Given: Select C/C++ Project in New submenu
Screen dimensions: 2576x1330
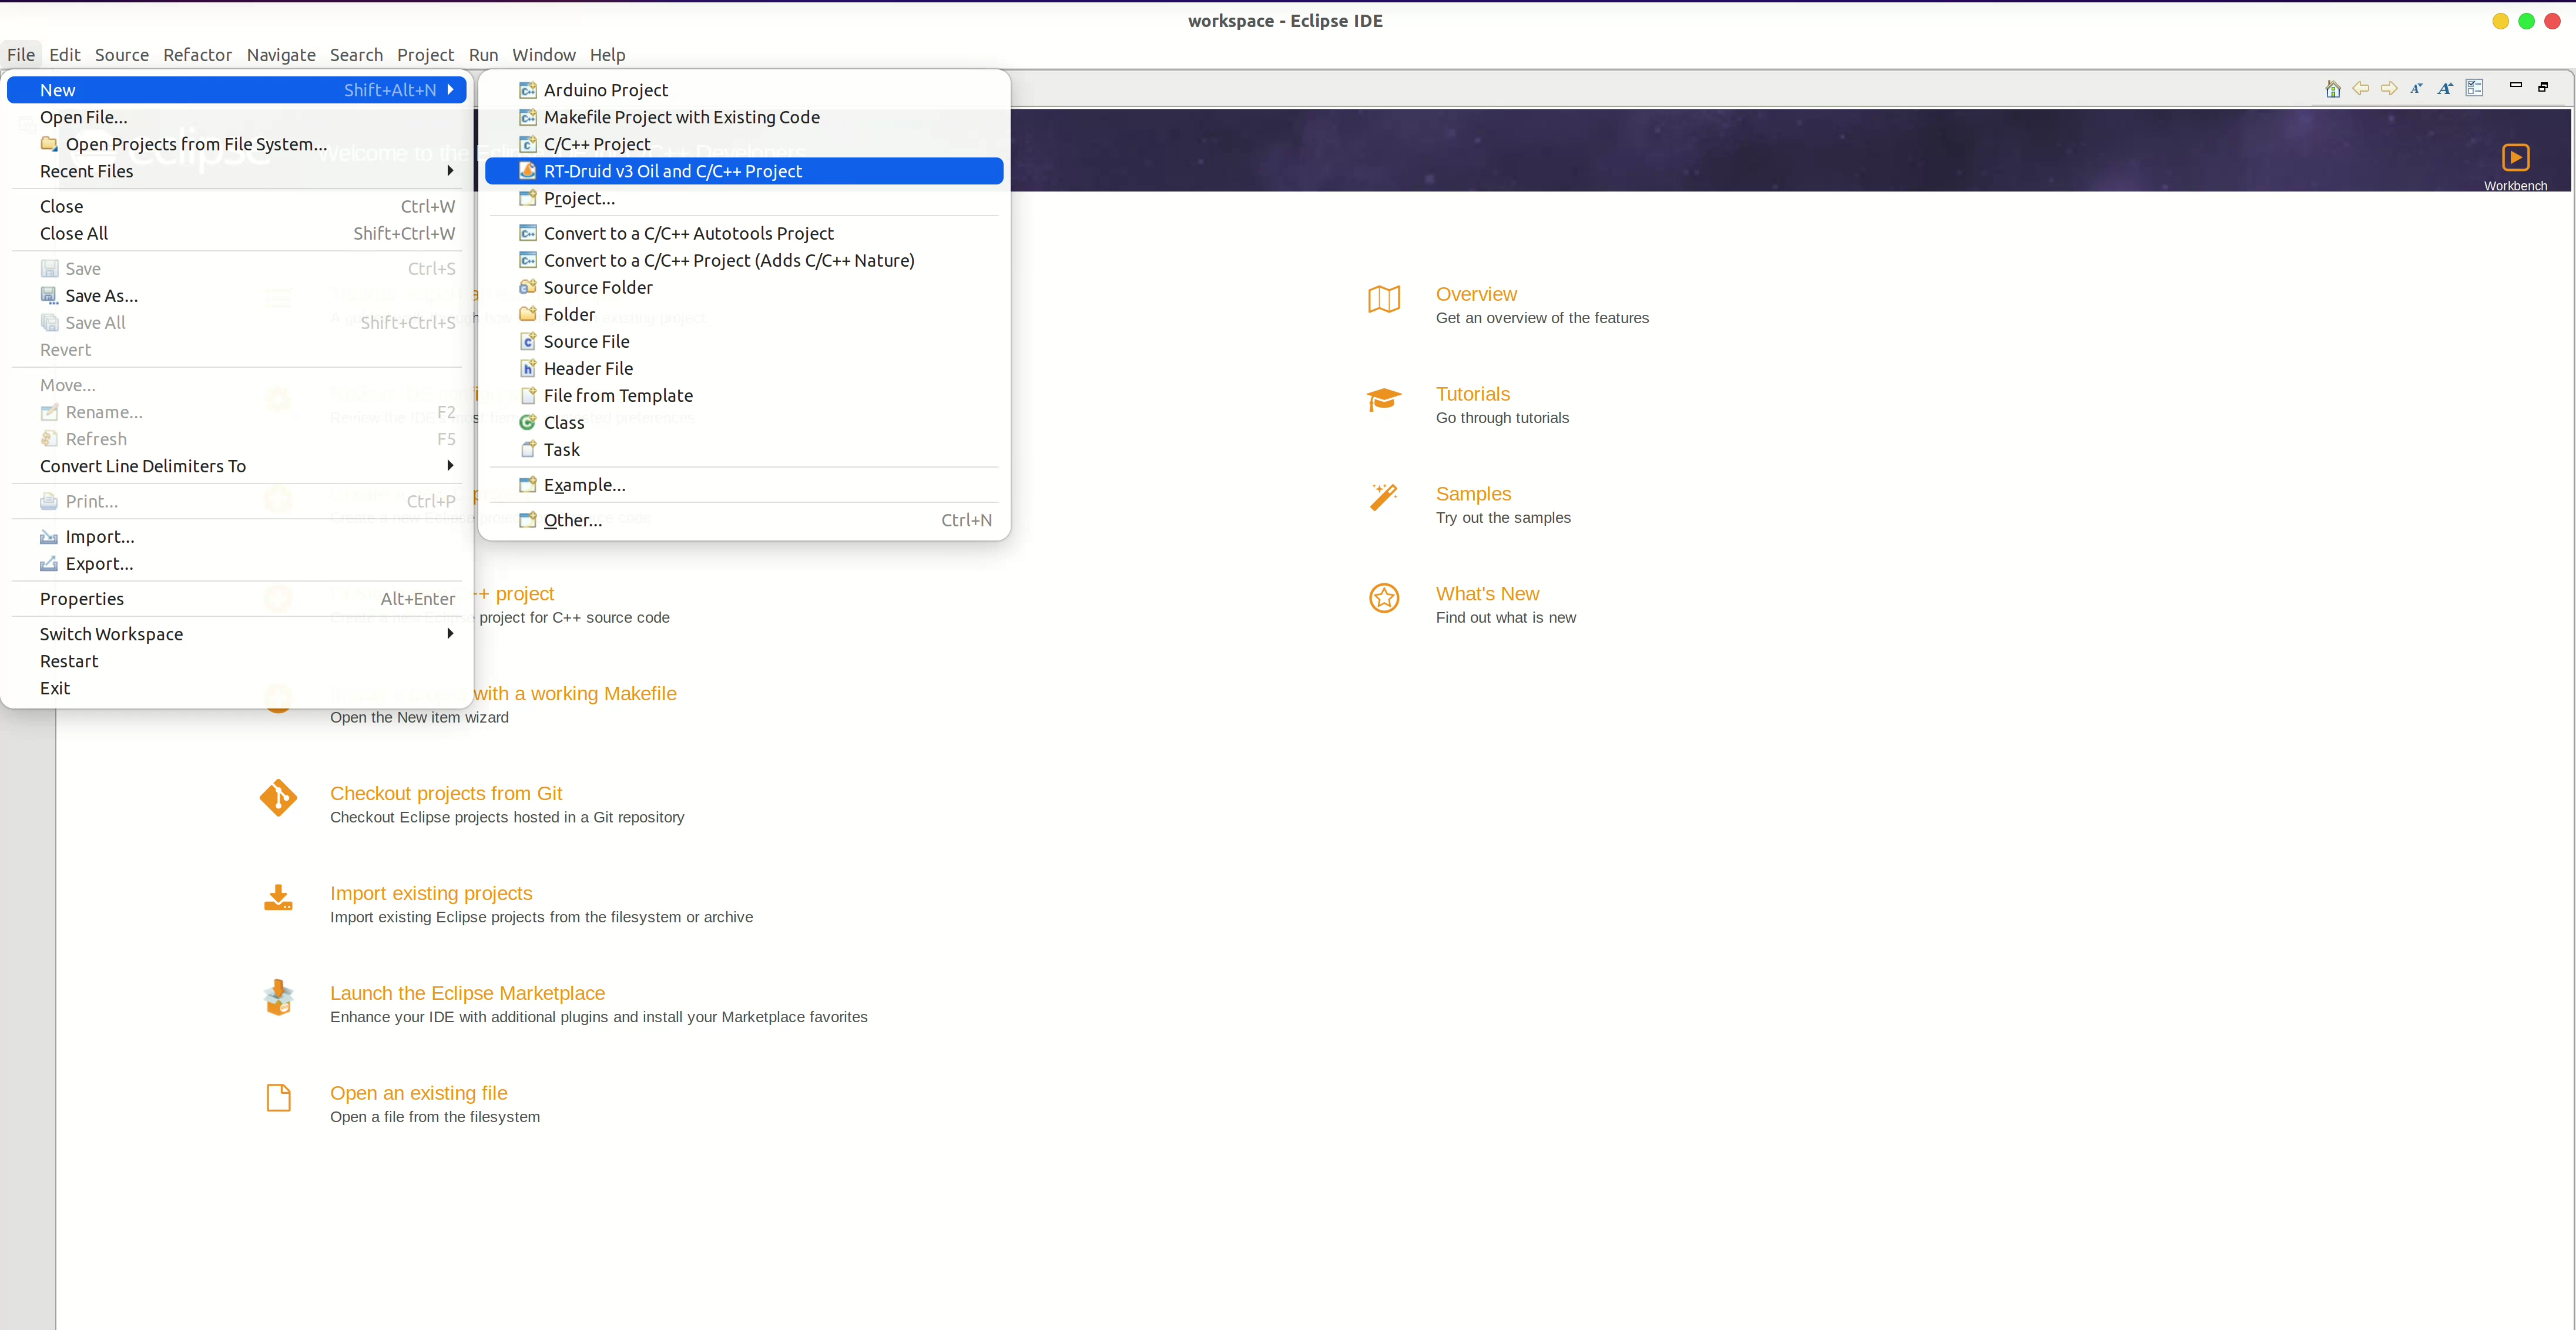Looking at the screenshot, I should (x=744, y=144).
